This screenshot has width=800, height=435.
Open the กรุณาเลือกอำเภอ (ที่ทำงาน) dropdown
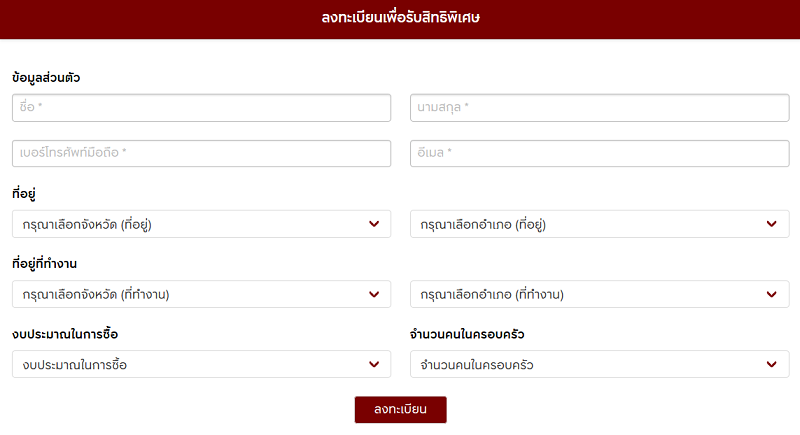click(x=599, y=294)
